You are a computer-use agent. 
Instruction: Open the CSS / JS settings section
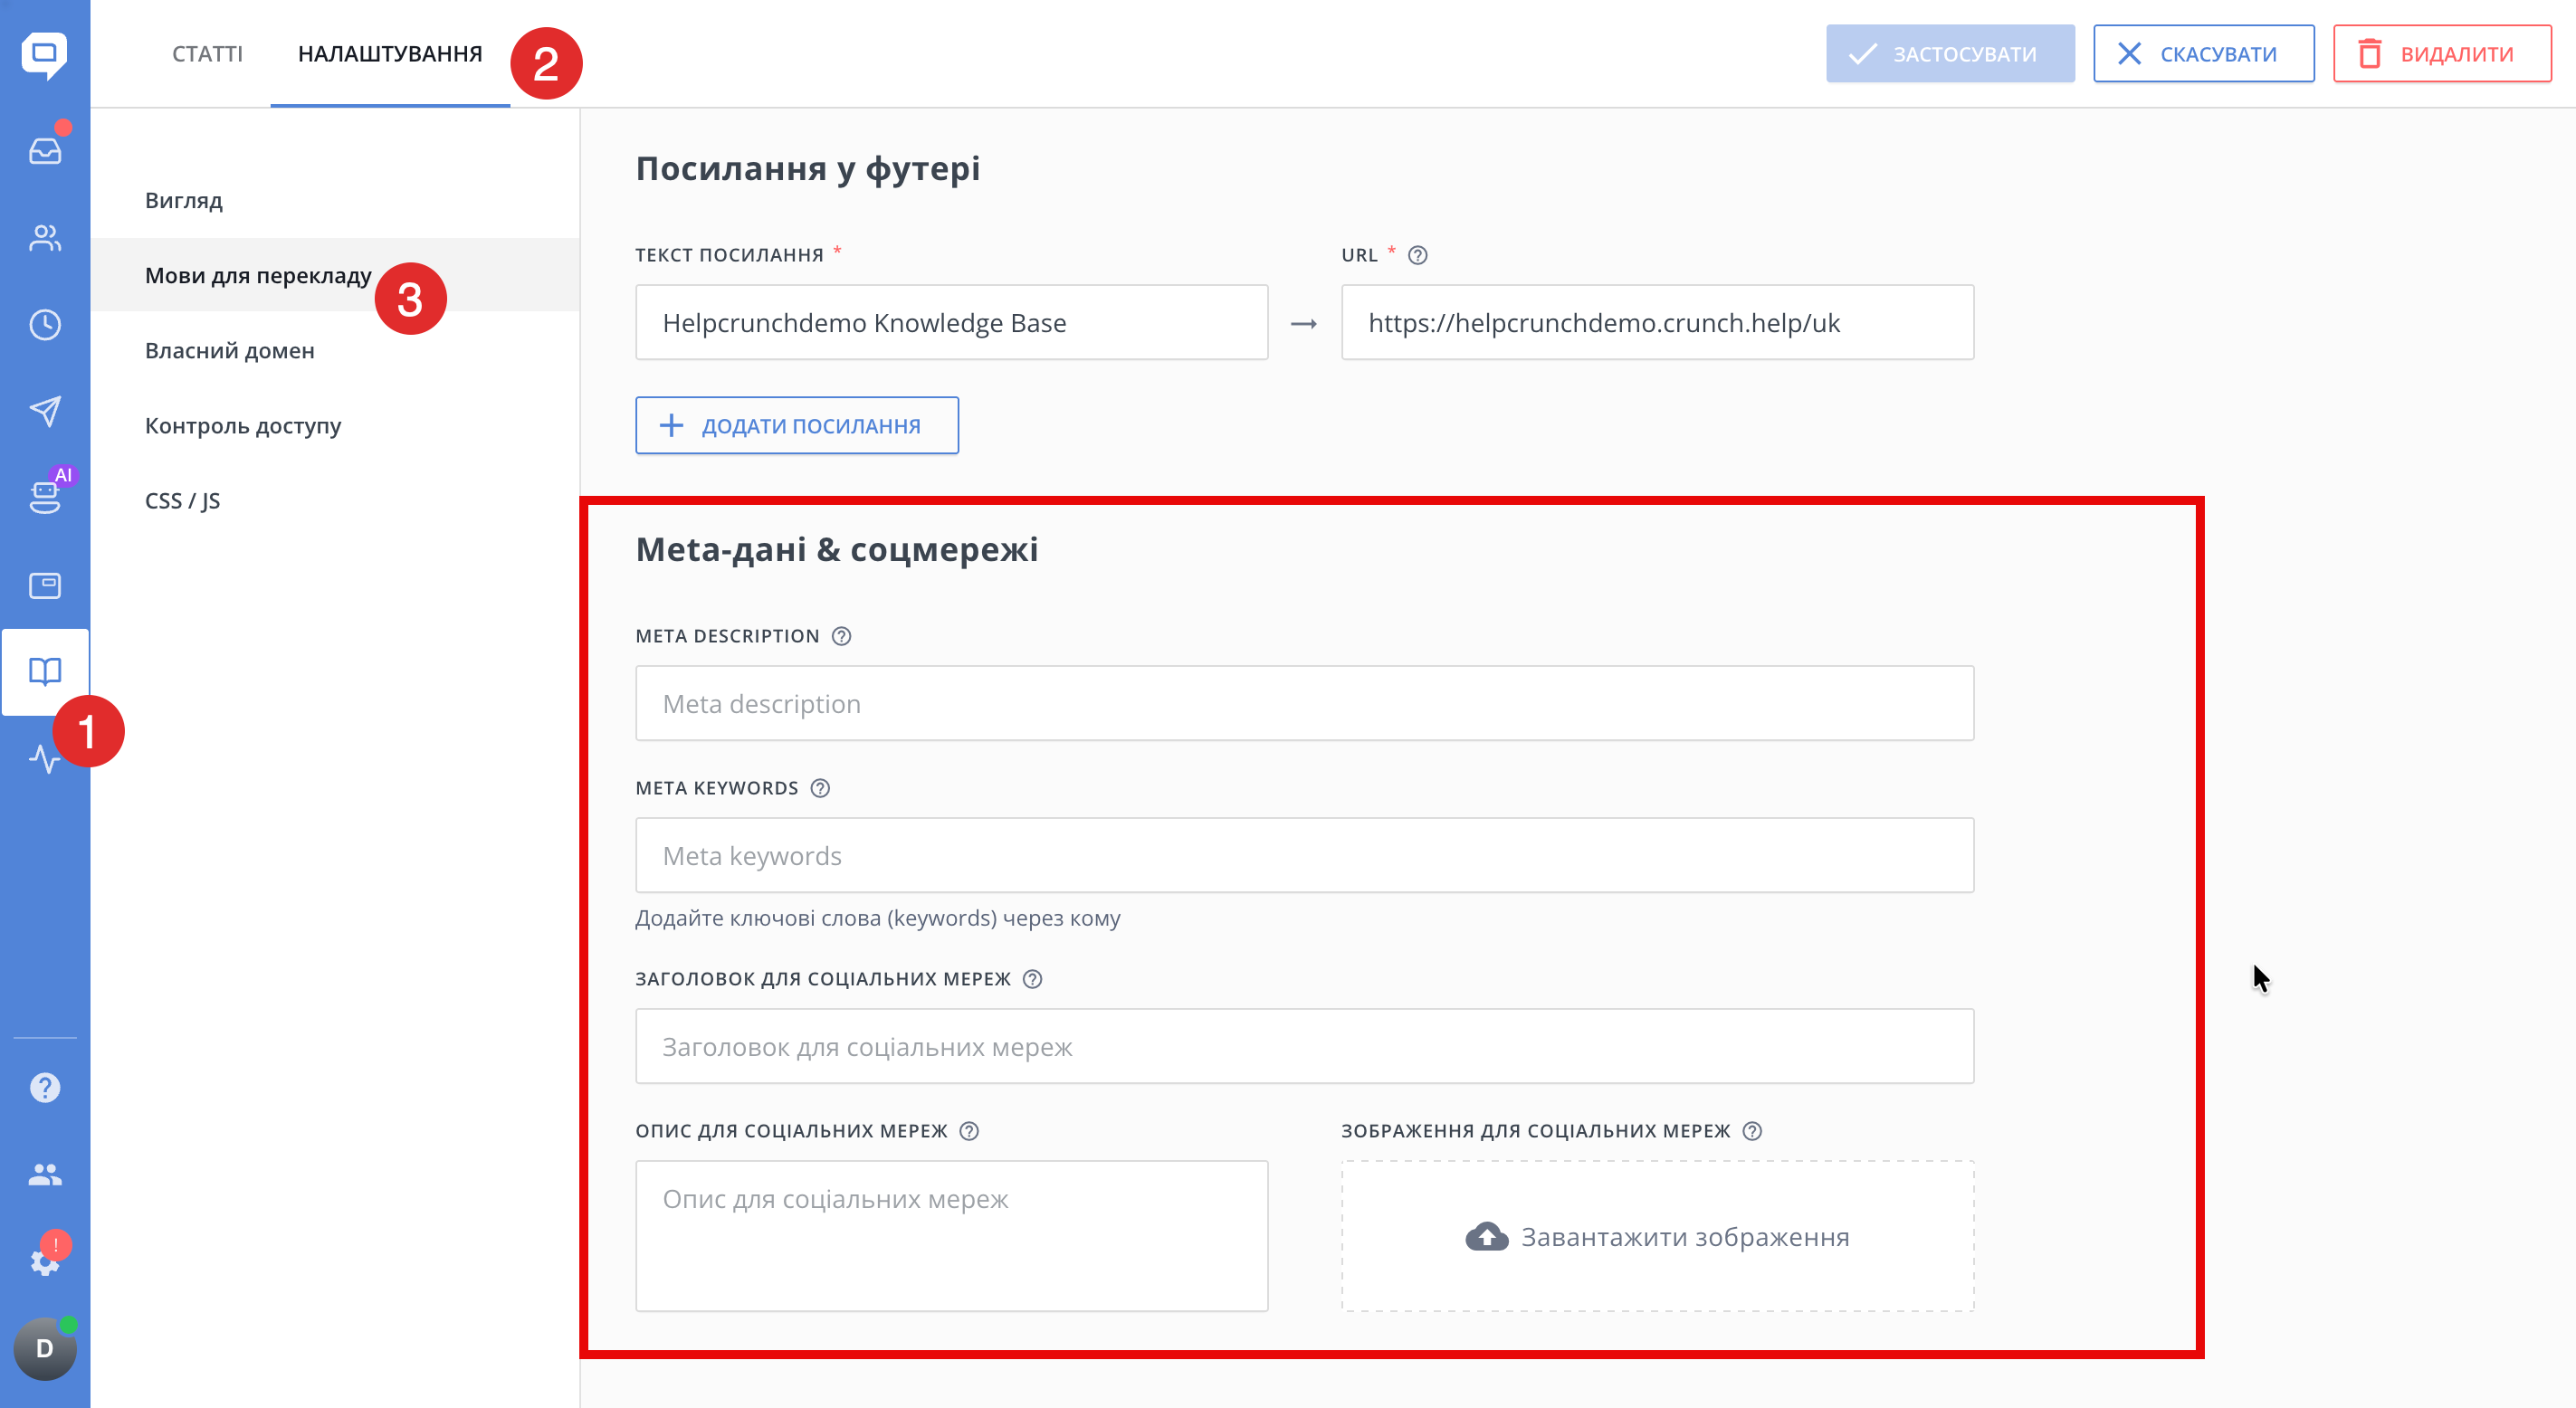182,500
